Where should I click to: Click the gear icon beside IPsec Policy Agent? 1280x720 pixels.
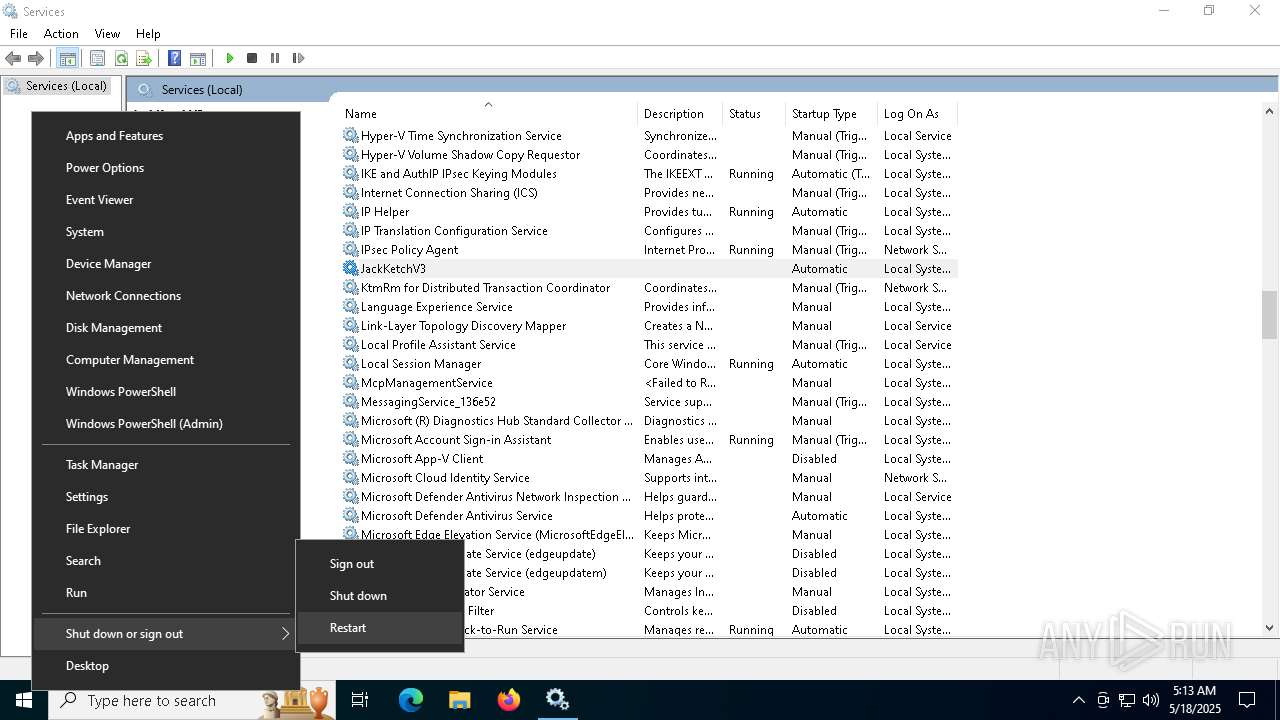[350, 249]
